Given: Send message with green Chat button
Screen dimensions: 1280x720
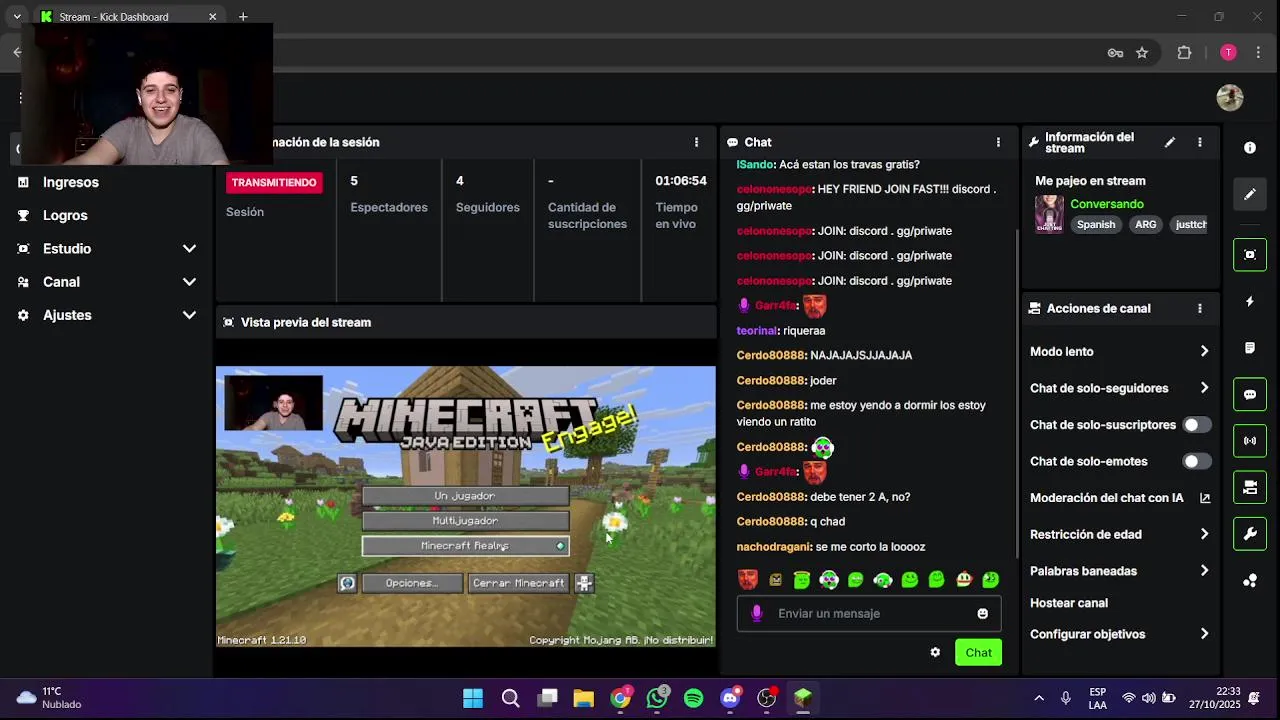Looking at the screenshot, I should tap(978, 652).
